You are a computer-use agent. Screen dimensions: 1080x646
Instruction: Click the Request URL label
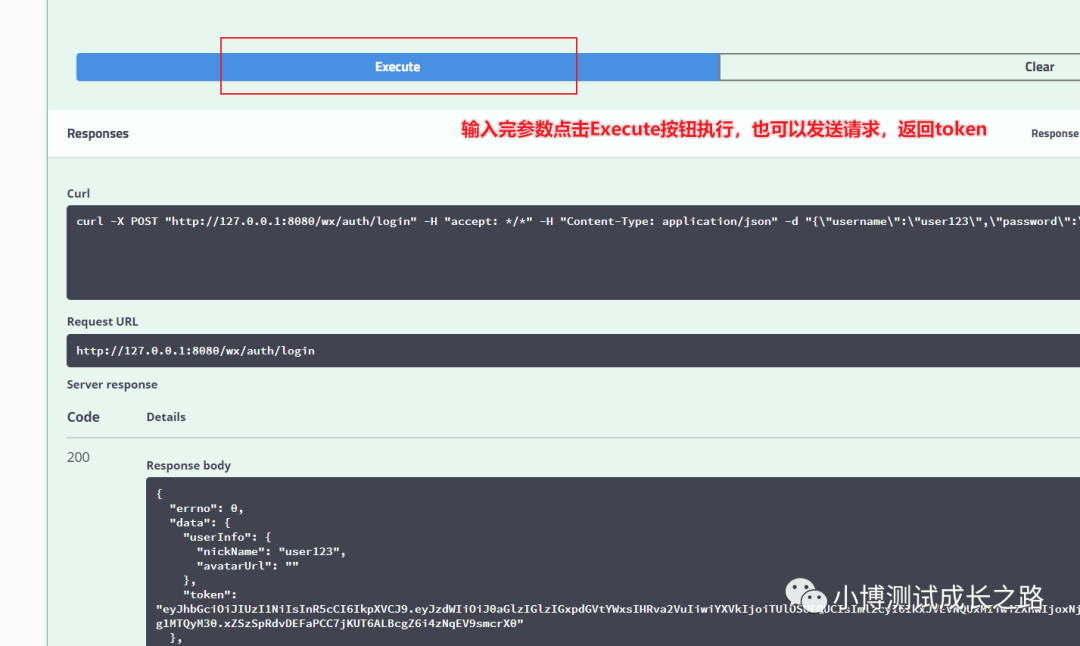103,322
